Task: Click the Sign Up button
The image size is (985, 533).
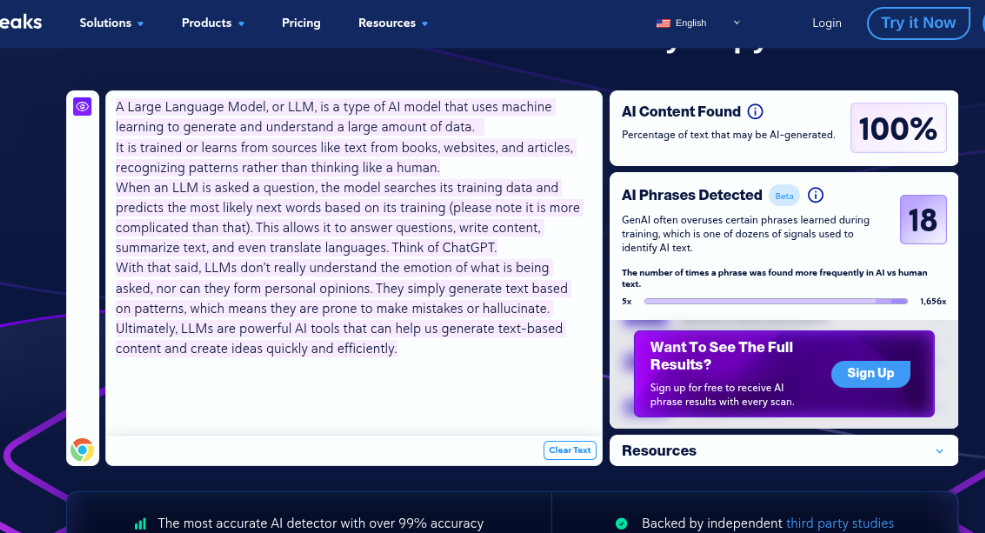Action: click(x=871, y=373)
